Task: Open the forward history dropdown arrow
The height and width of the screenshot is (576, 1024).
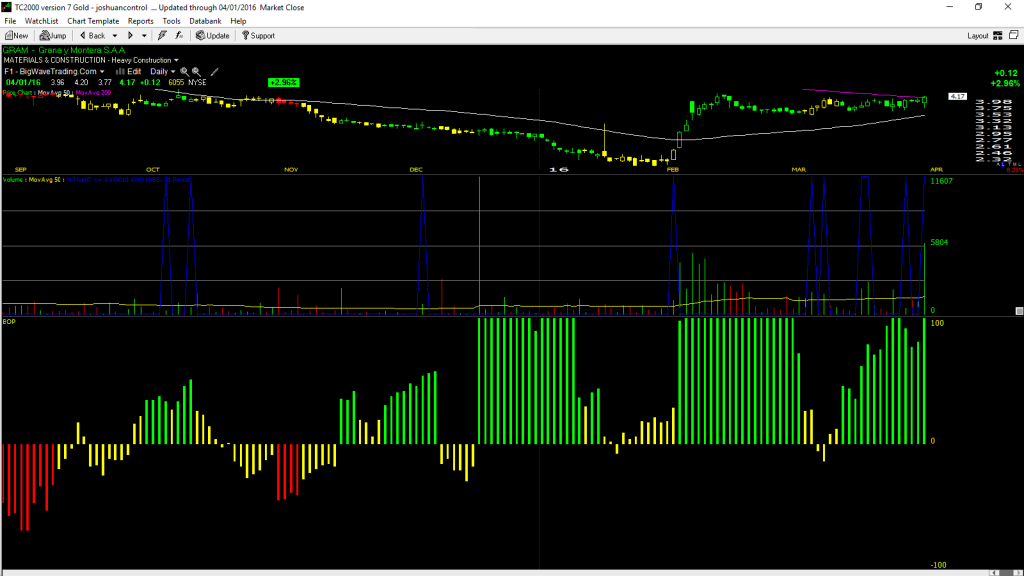Action: 144,36
